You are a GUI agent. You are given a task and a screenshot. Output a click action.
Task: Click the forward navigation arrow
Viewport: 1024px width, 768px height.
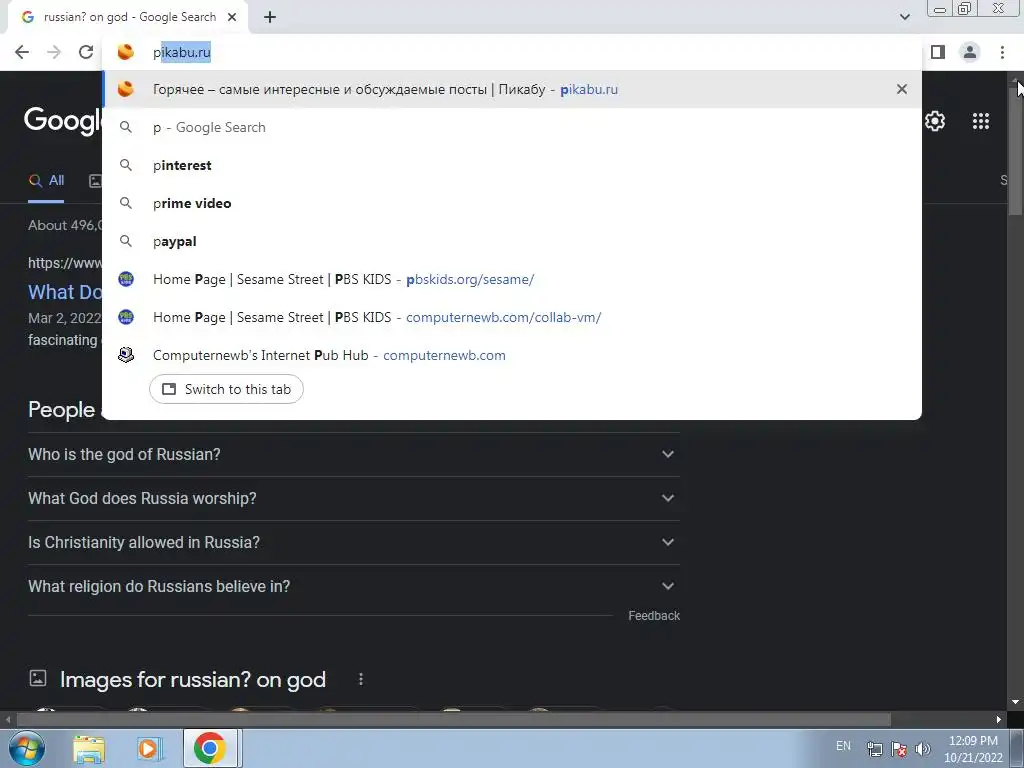(54, 52)
